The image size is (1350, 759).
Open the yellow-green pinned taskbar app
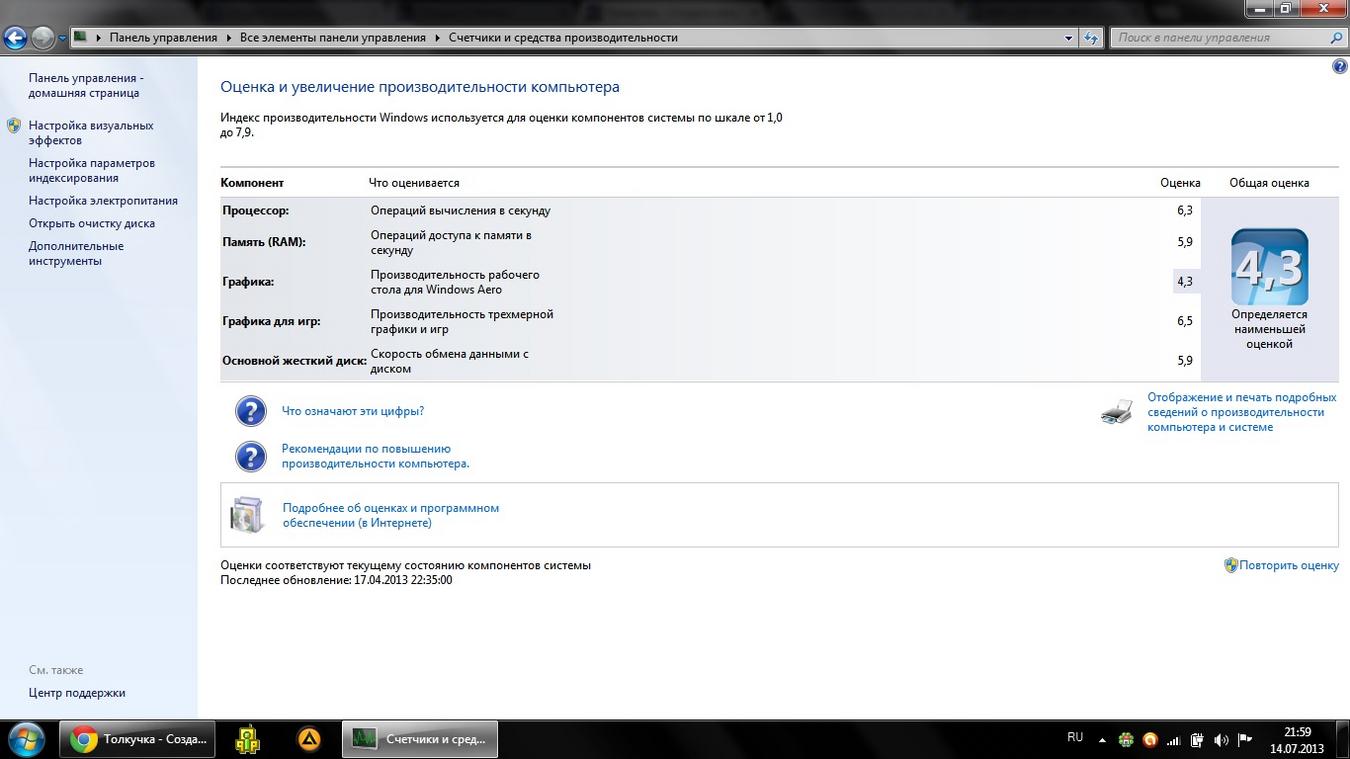click(x=248, y=740)
